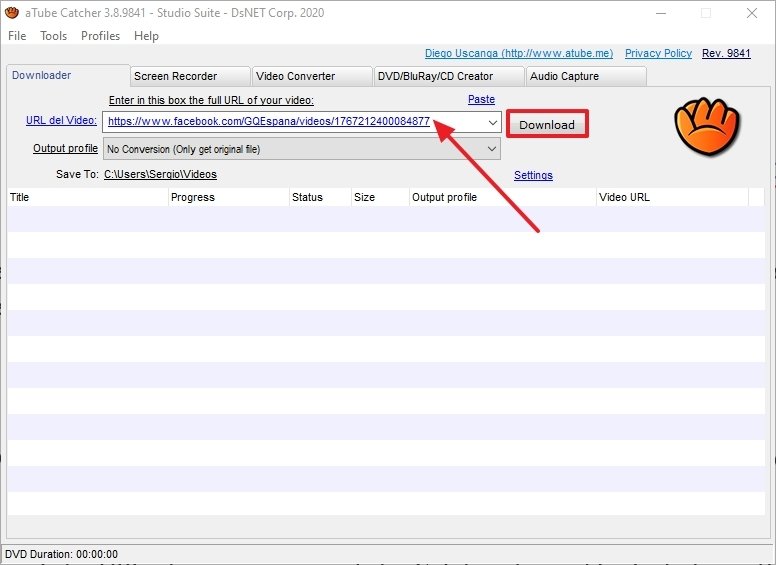The height and width of the screenshot is (565, 776).
Task: Sort by the Size column header
Action: [380, 197]
